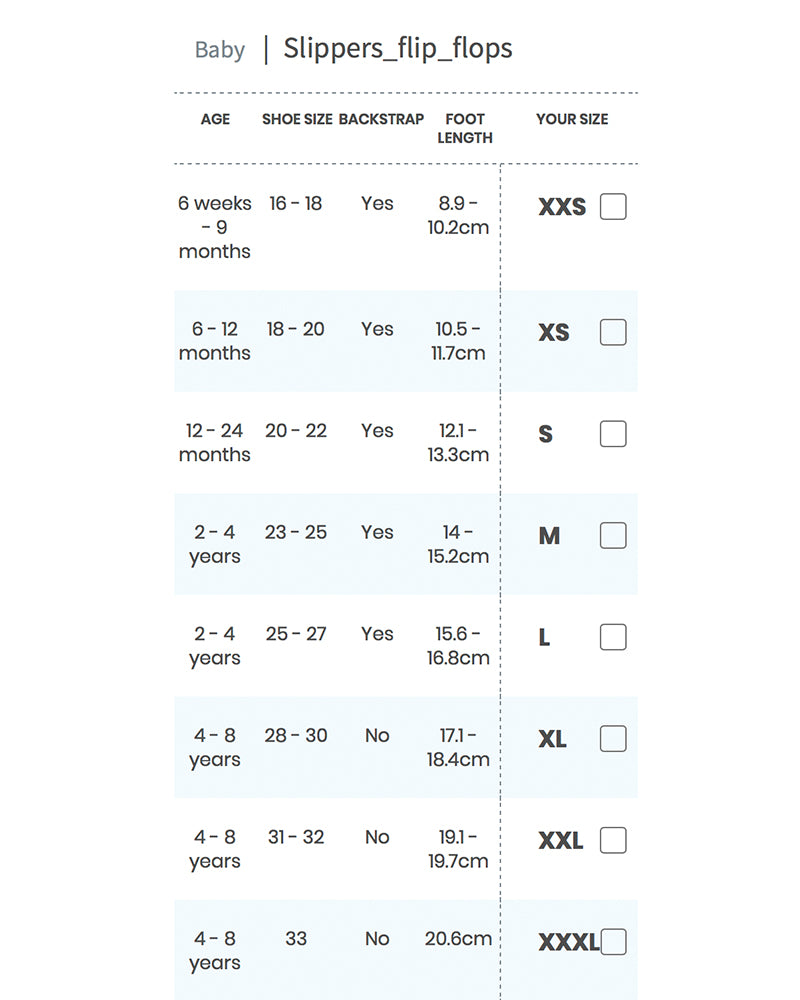
Task: Tick the XS size checkbox
Action: (x=613, y=332)
